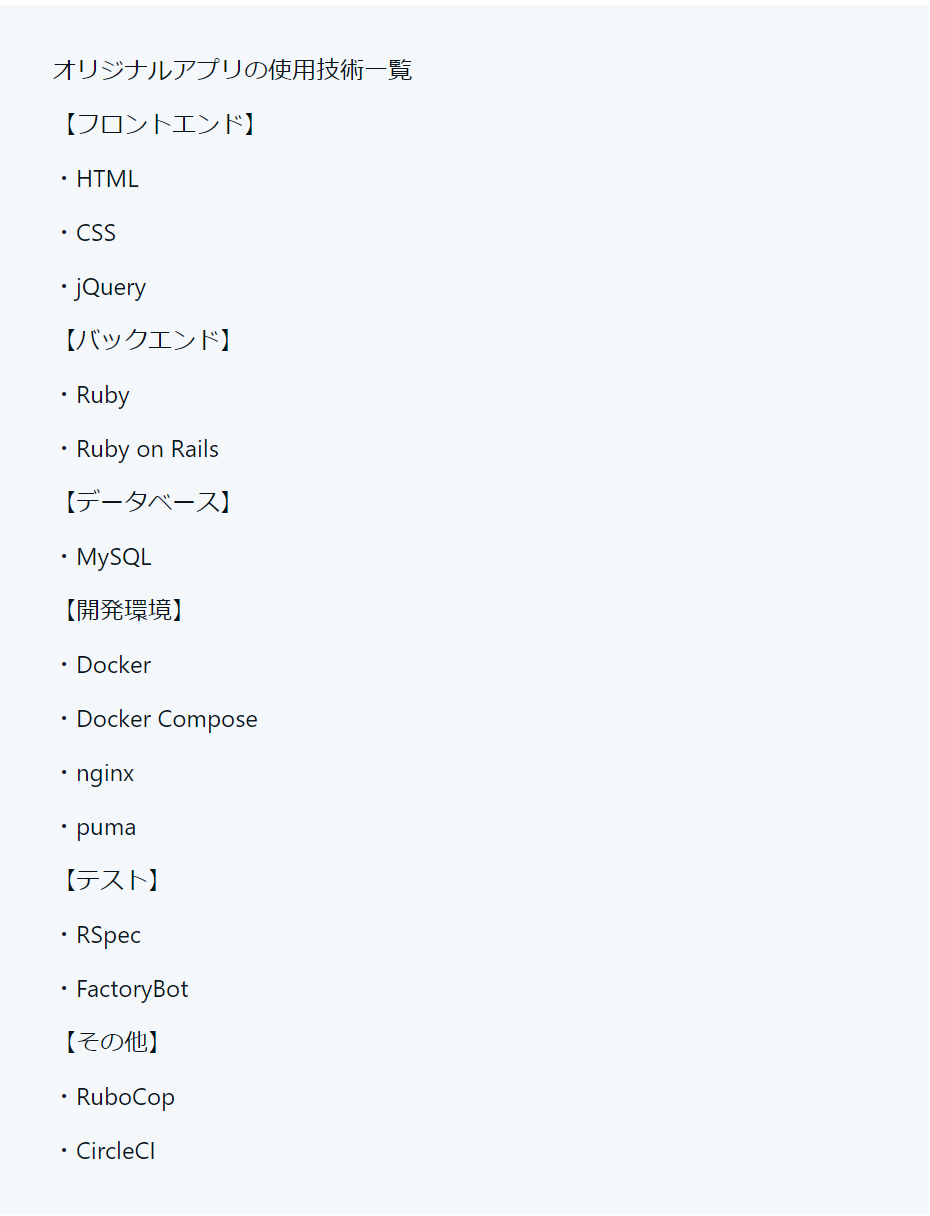Click the 【フロントエンド】 section label

pyautogui.click(x=155, y=124)
